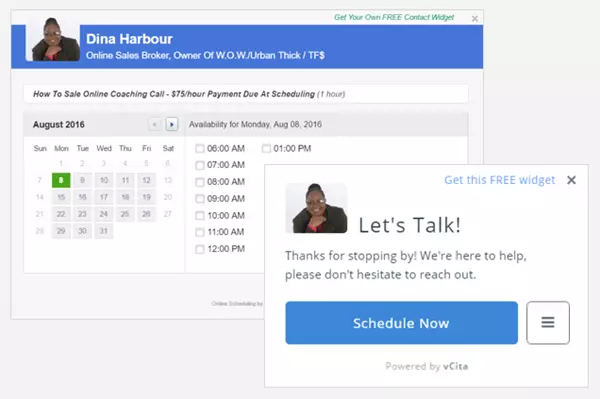Select August 26 on the calendar
Viewport: 600px width, 399px height.
tap(147, 214)
